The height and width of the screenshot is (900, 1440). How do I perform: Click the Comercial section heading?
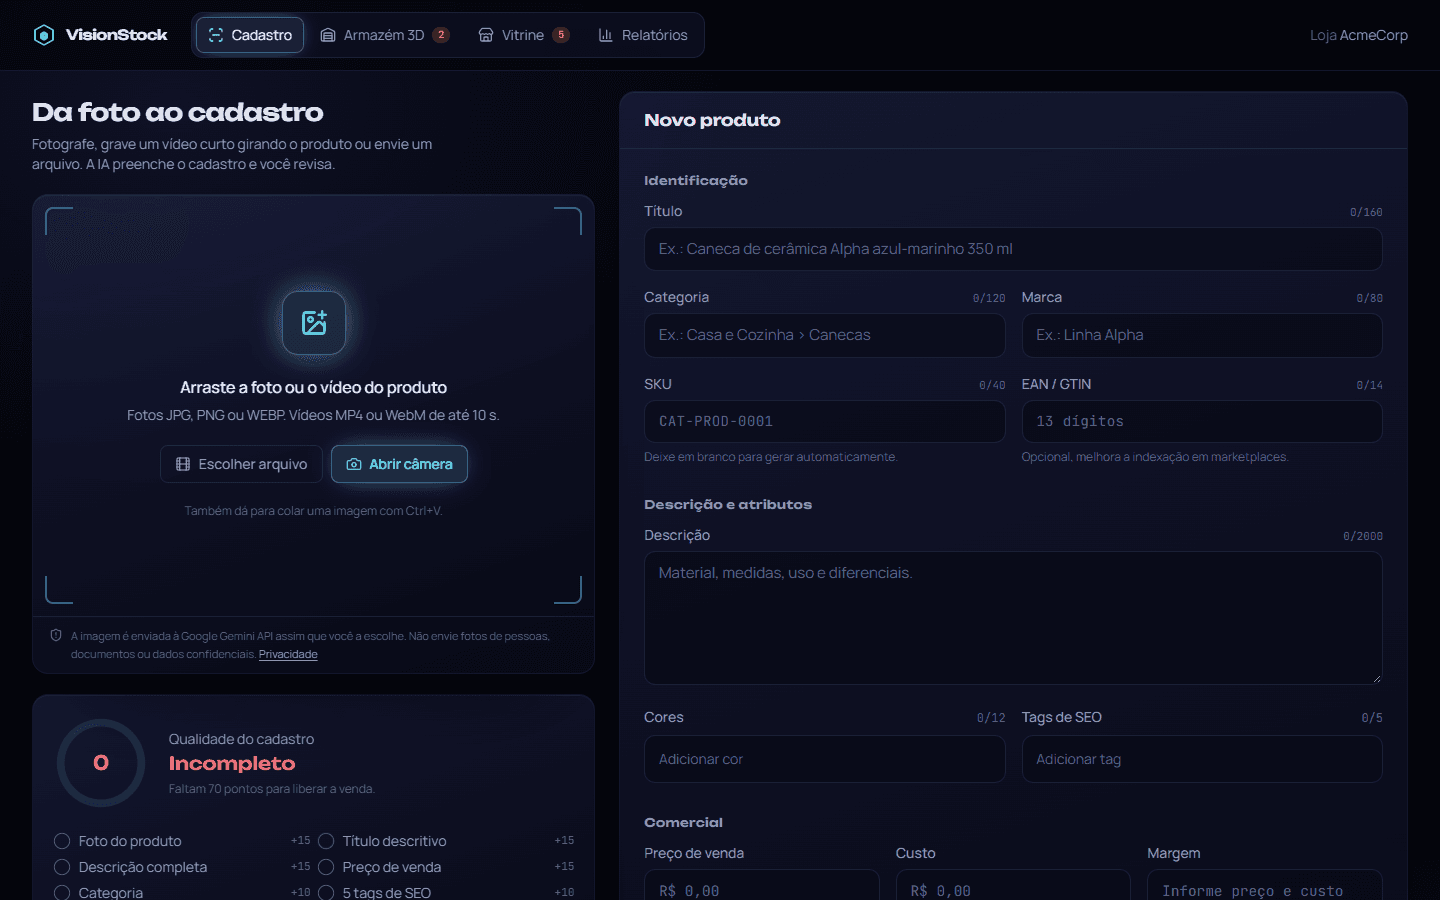pos(684,823)
